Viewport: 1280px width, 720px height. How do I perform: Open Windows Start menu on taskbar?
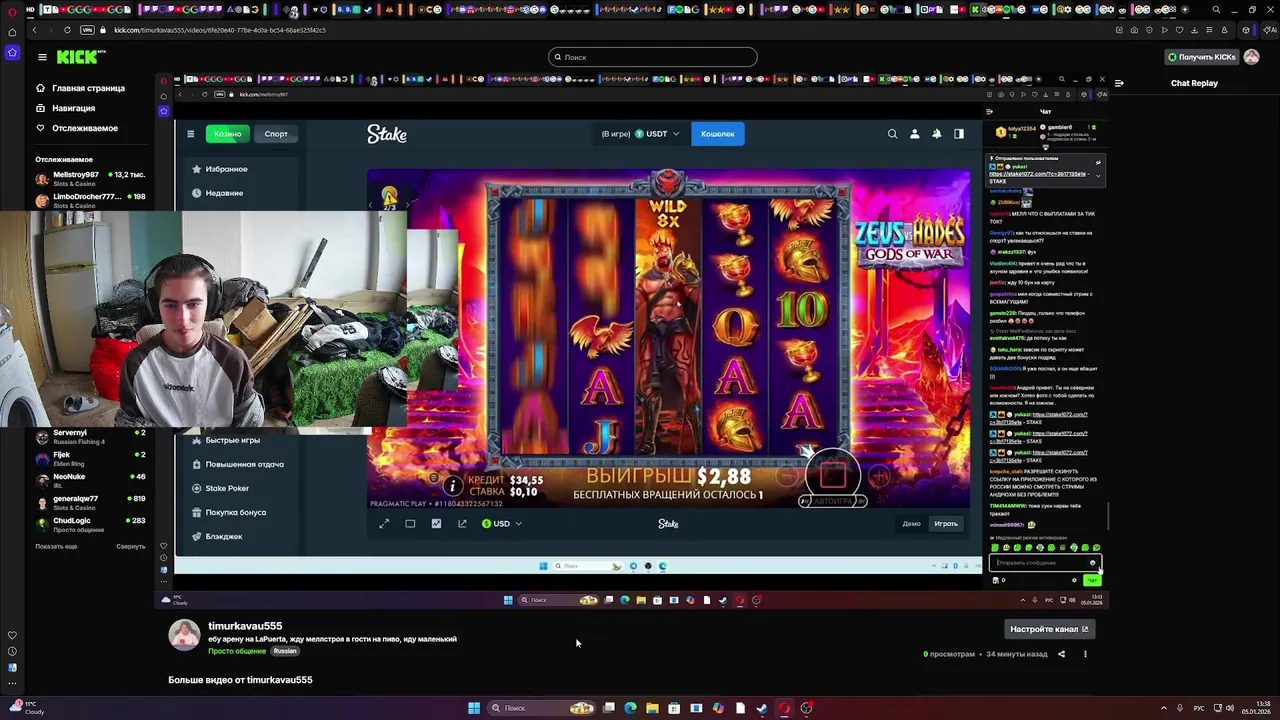[x=473, y=708]
